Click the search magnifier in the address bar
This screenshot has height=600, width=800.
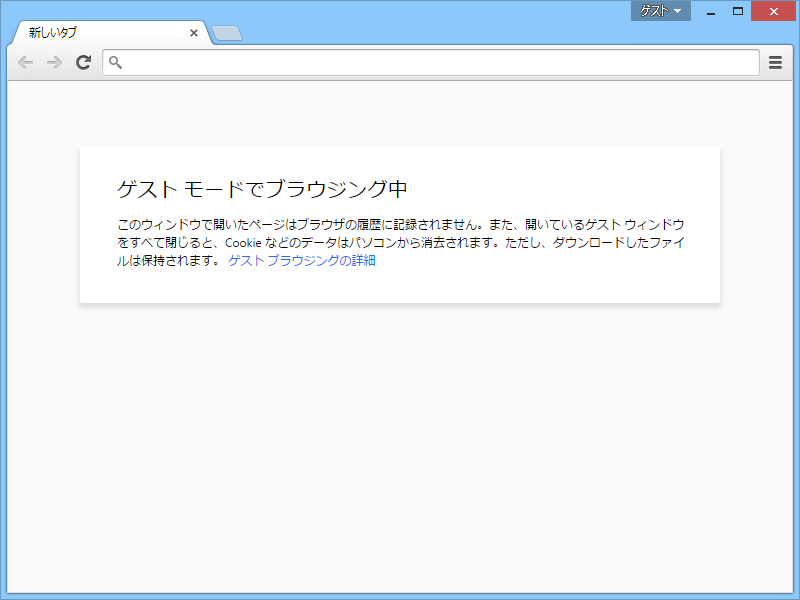point(117,62)
